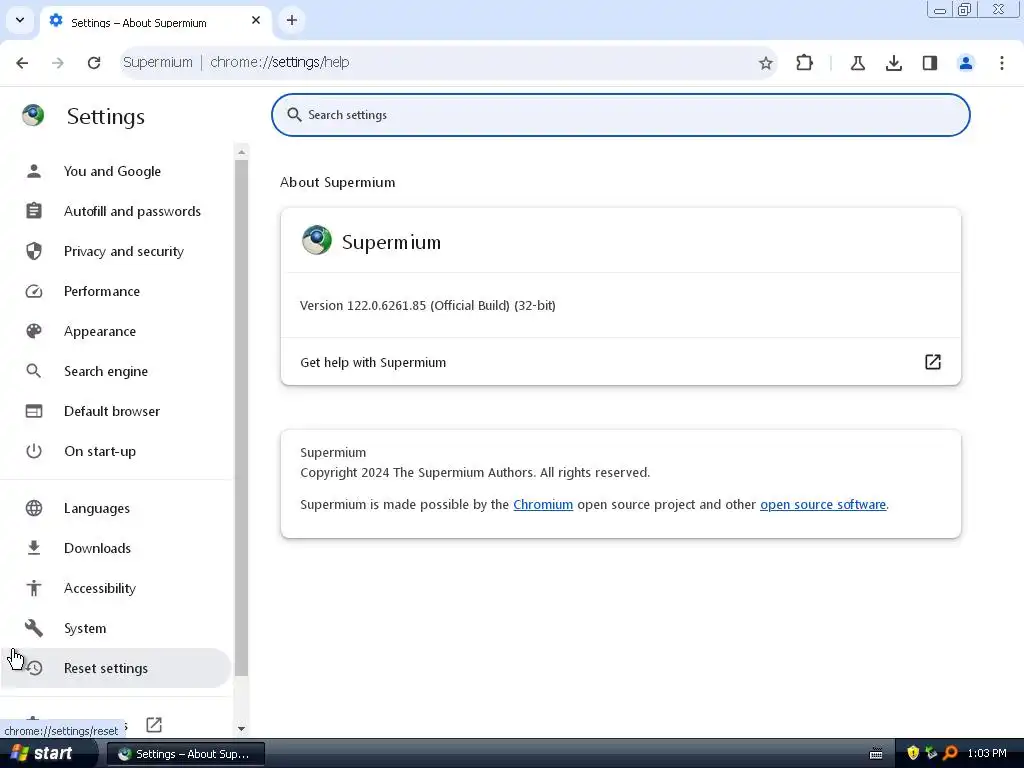Open You and Google settings
The height and width of the screenshot is (768, 1024).
click(x=116, y=171)
